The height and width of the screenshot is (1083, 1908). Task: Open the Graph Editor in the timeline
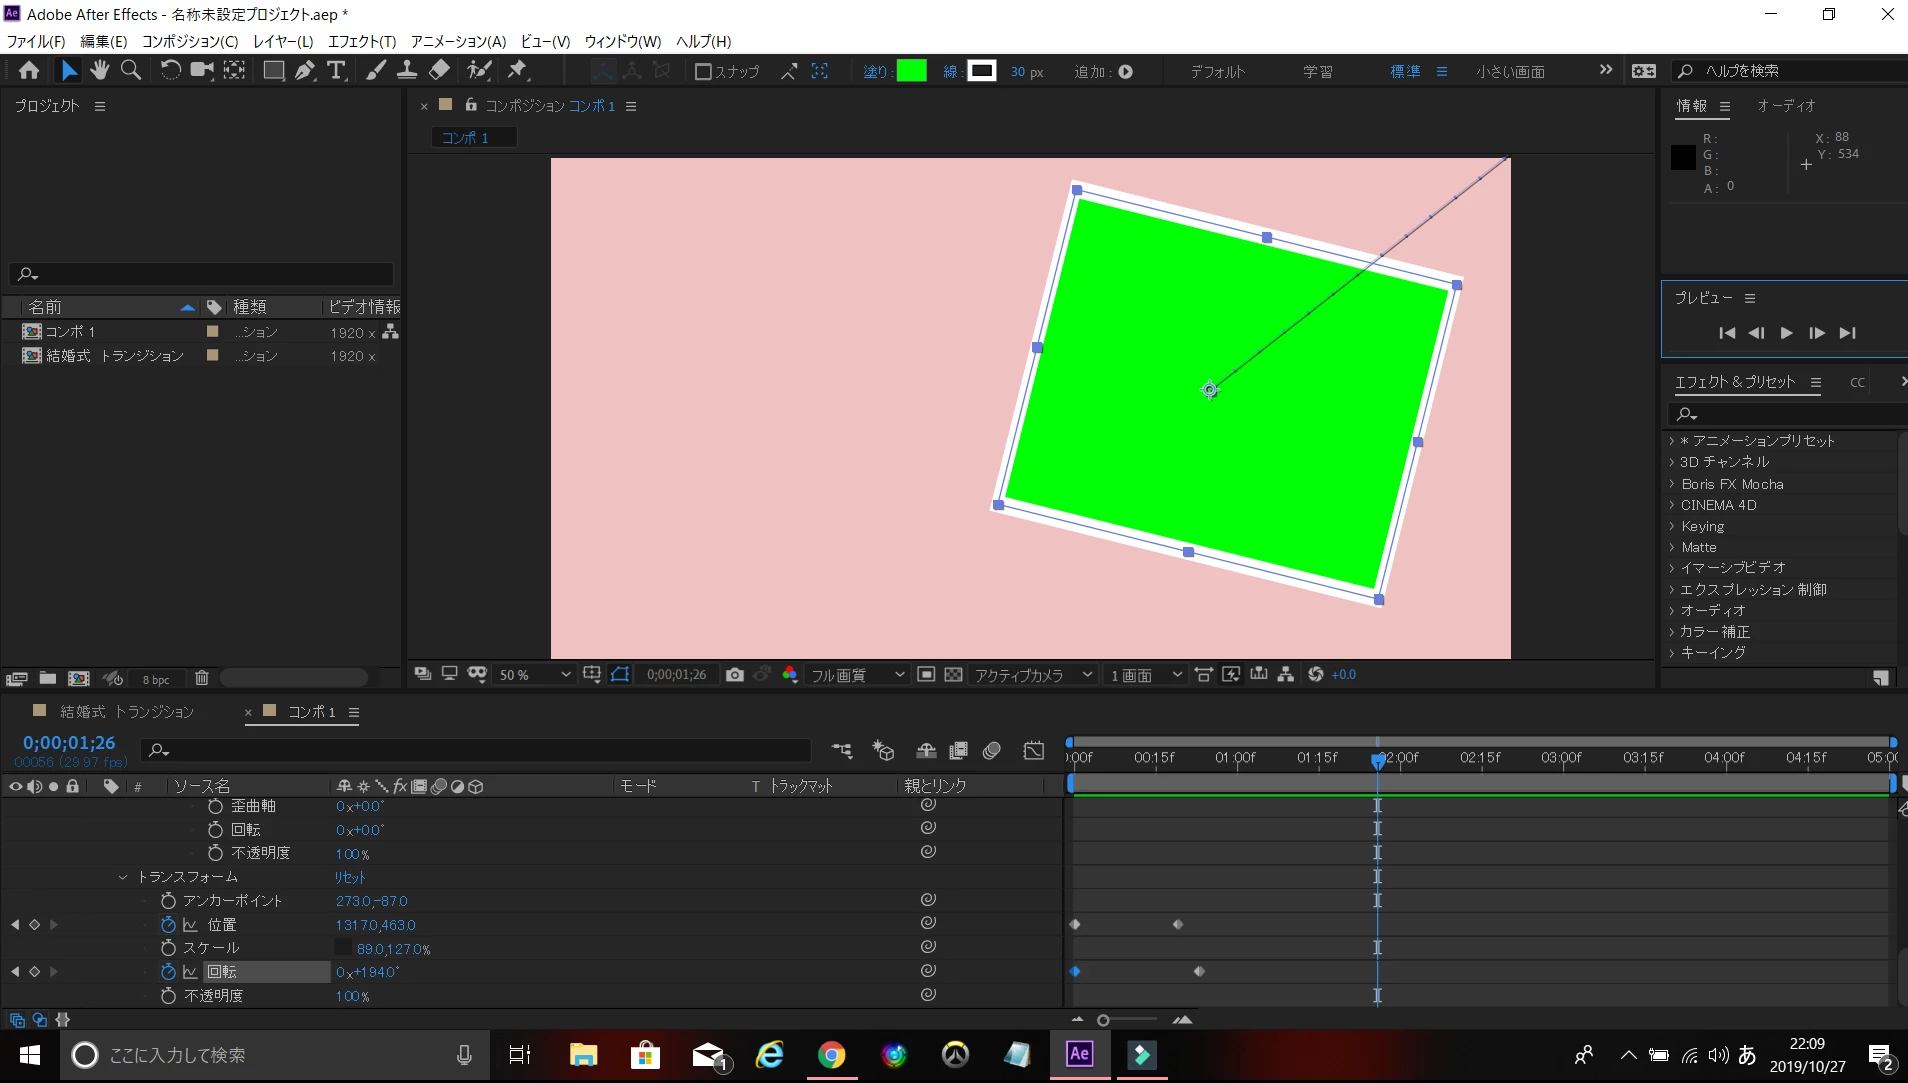1034,750
